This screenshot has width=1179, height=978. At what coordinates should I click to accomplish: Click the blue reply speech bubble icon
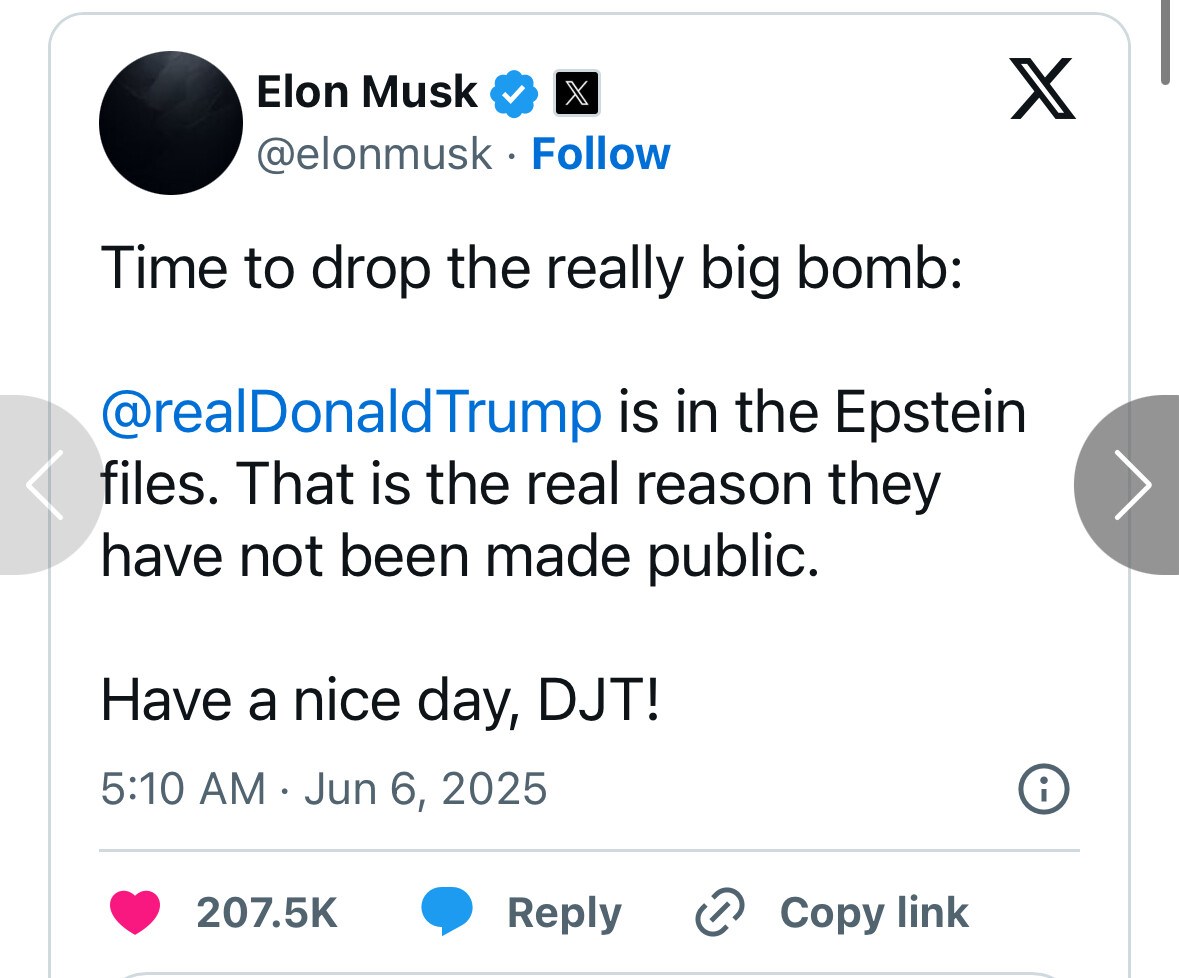pyautogui.click(x=447, y=911)
